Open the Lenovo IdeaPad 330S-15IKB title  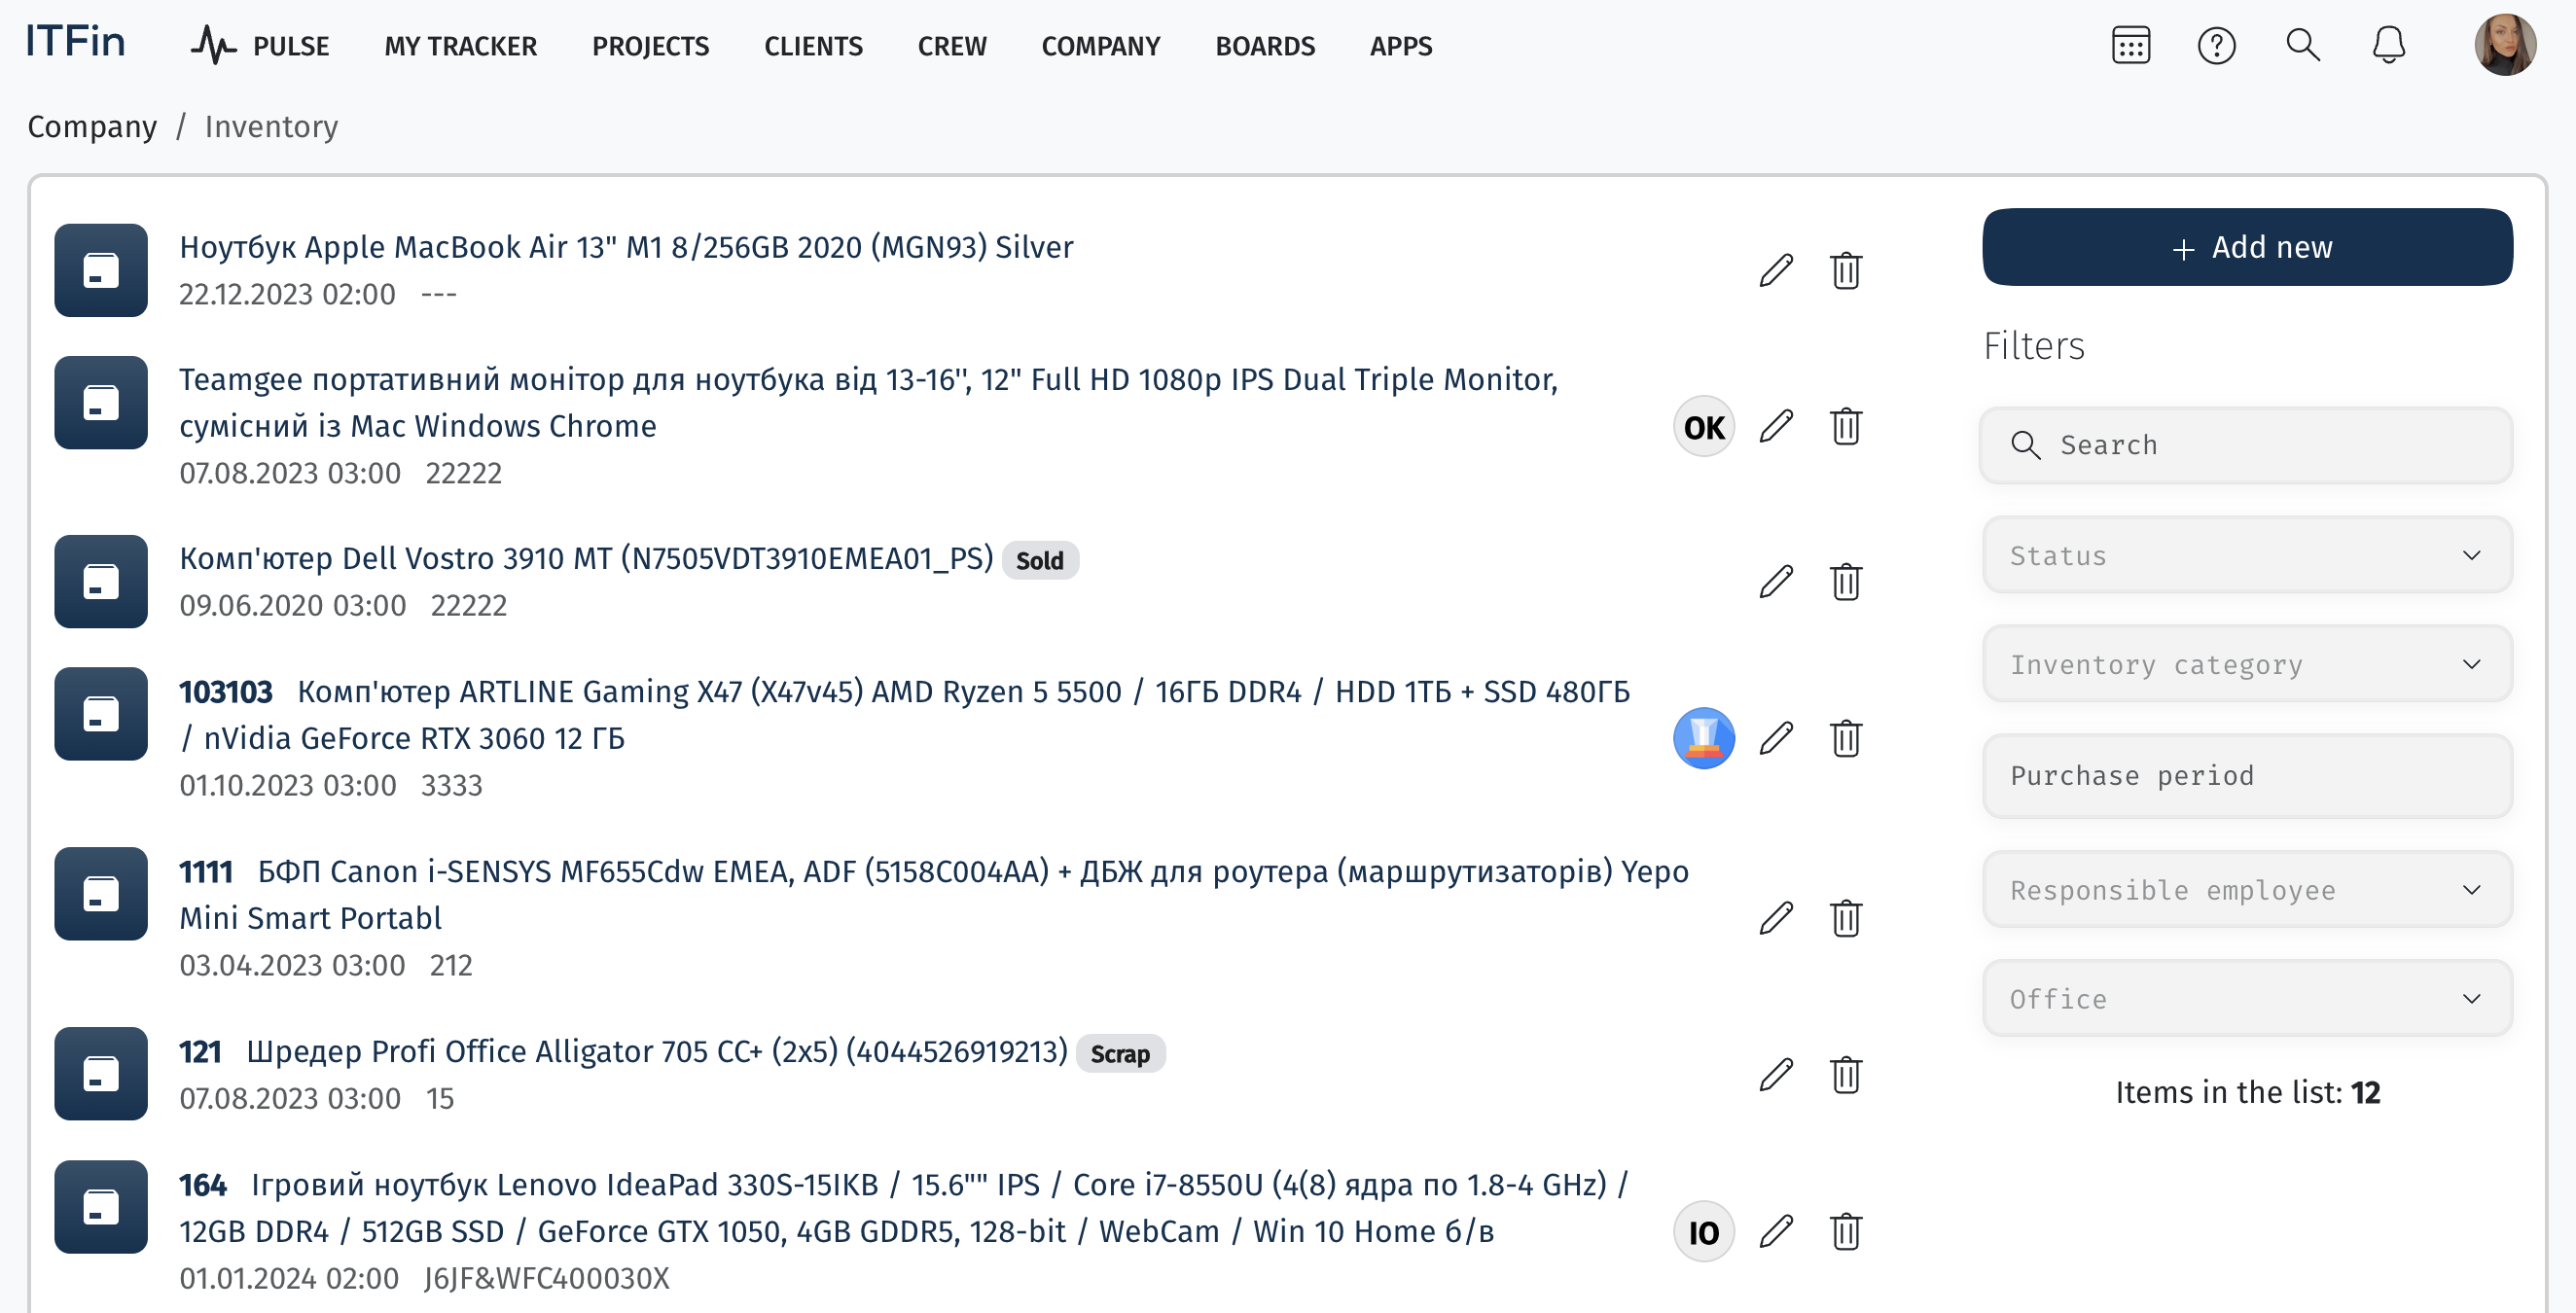point(905,1207)
